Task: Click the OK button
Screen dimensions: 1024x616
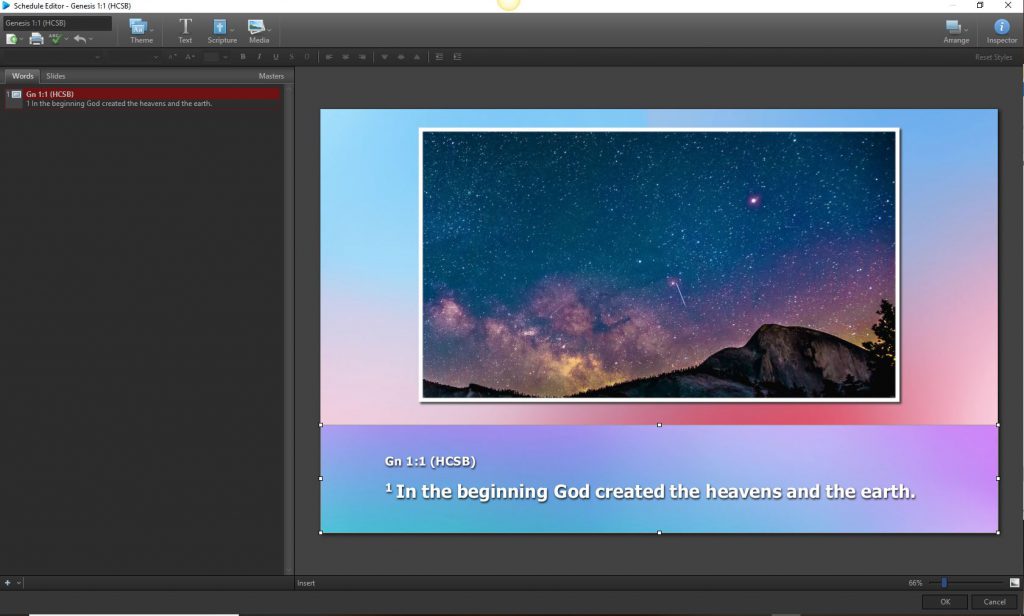Action: coord(945,602)
